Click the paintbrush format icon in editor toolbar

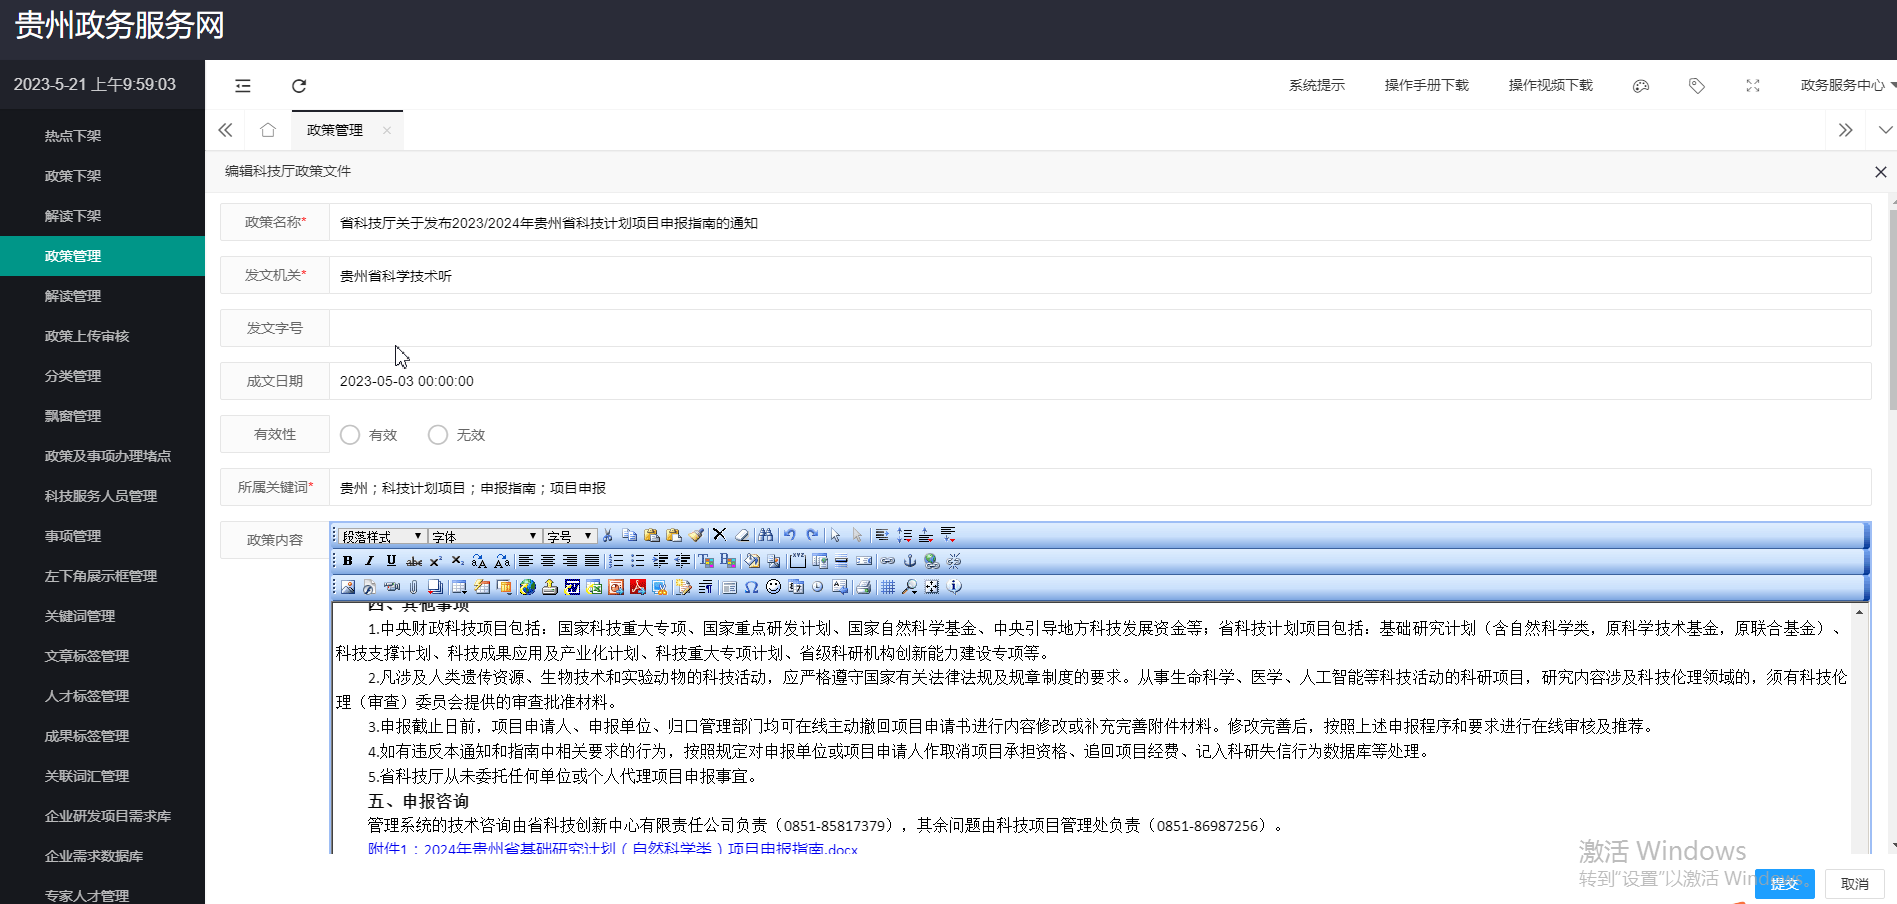[x=696, y=535]
